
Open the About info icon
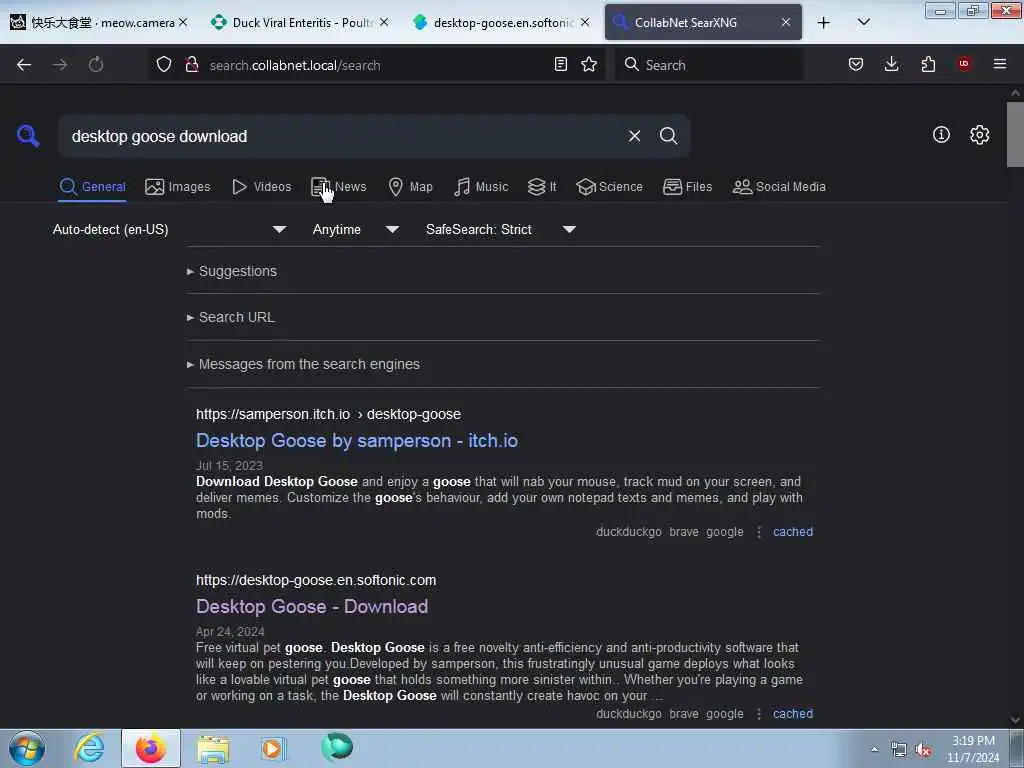(941, 135)
